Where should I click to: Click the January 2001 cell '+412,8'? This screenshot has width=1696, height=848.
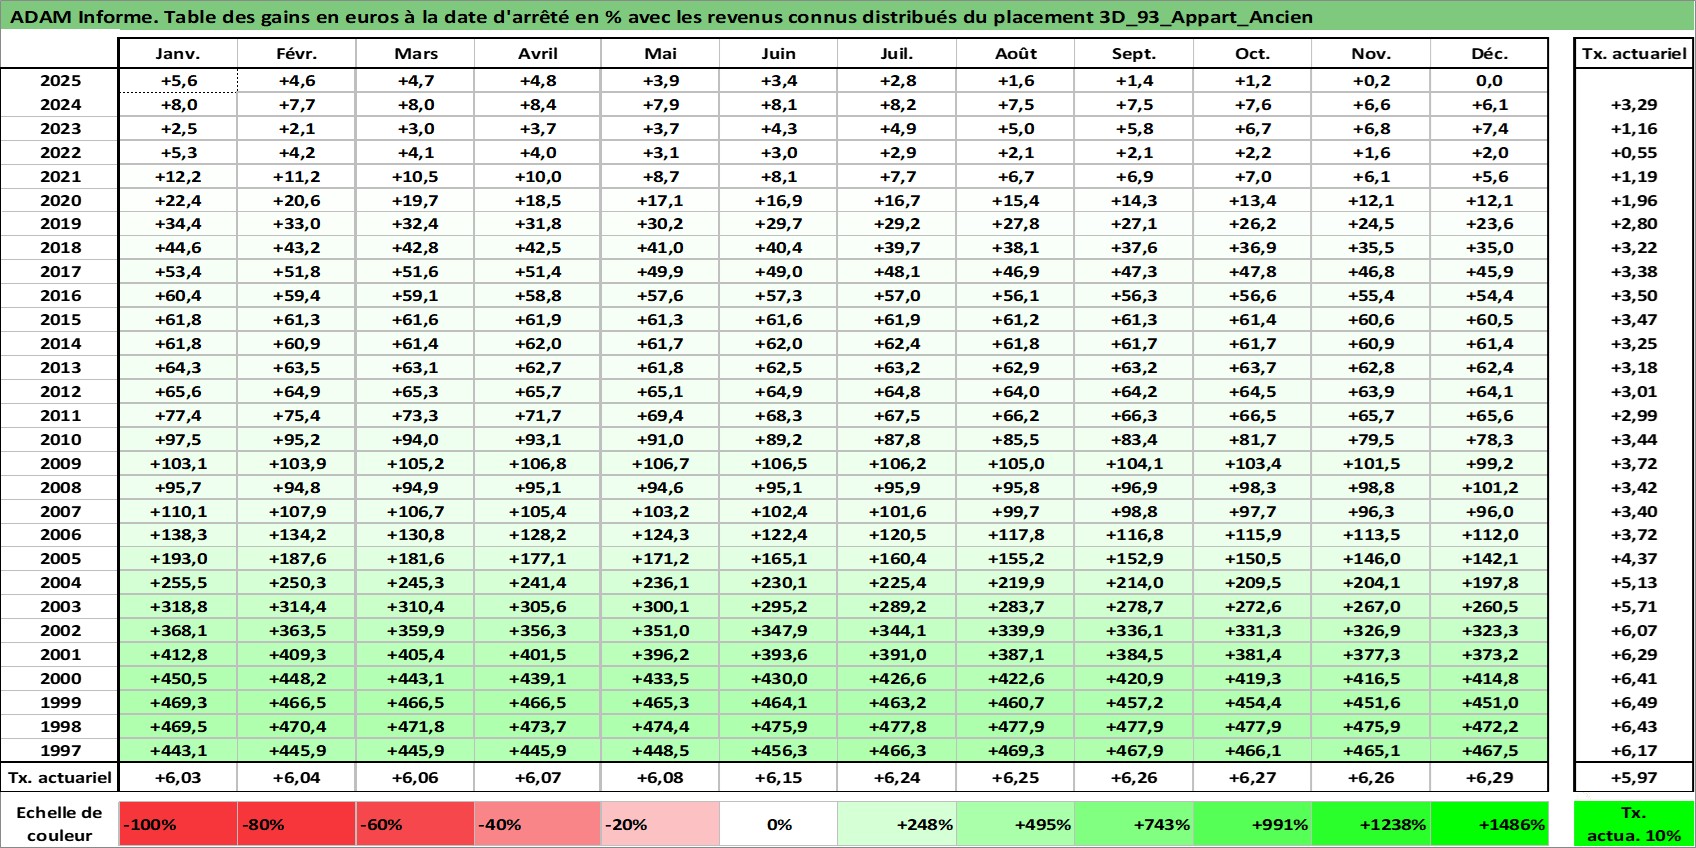178,654
